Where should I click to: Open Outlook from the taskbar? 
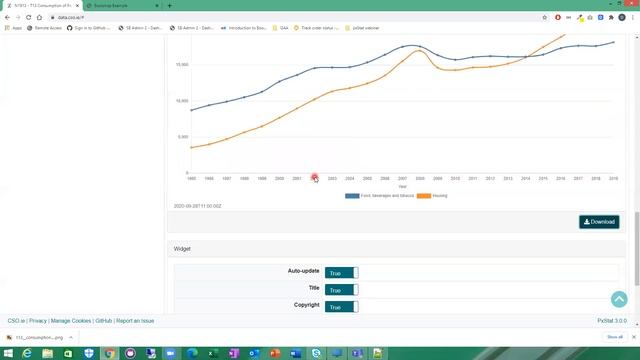tap(254, 353)
